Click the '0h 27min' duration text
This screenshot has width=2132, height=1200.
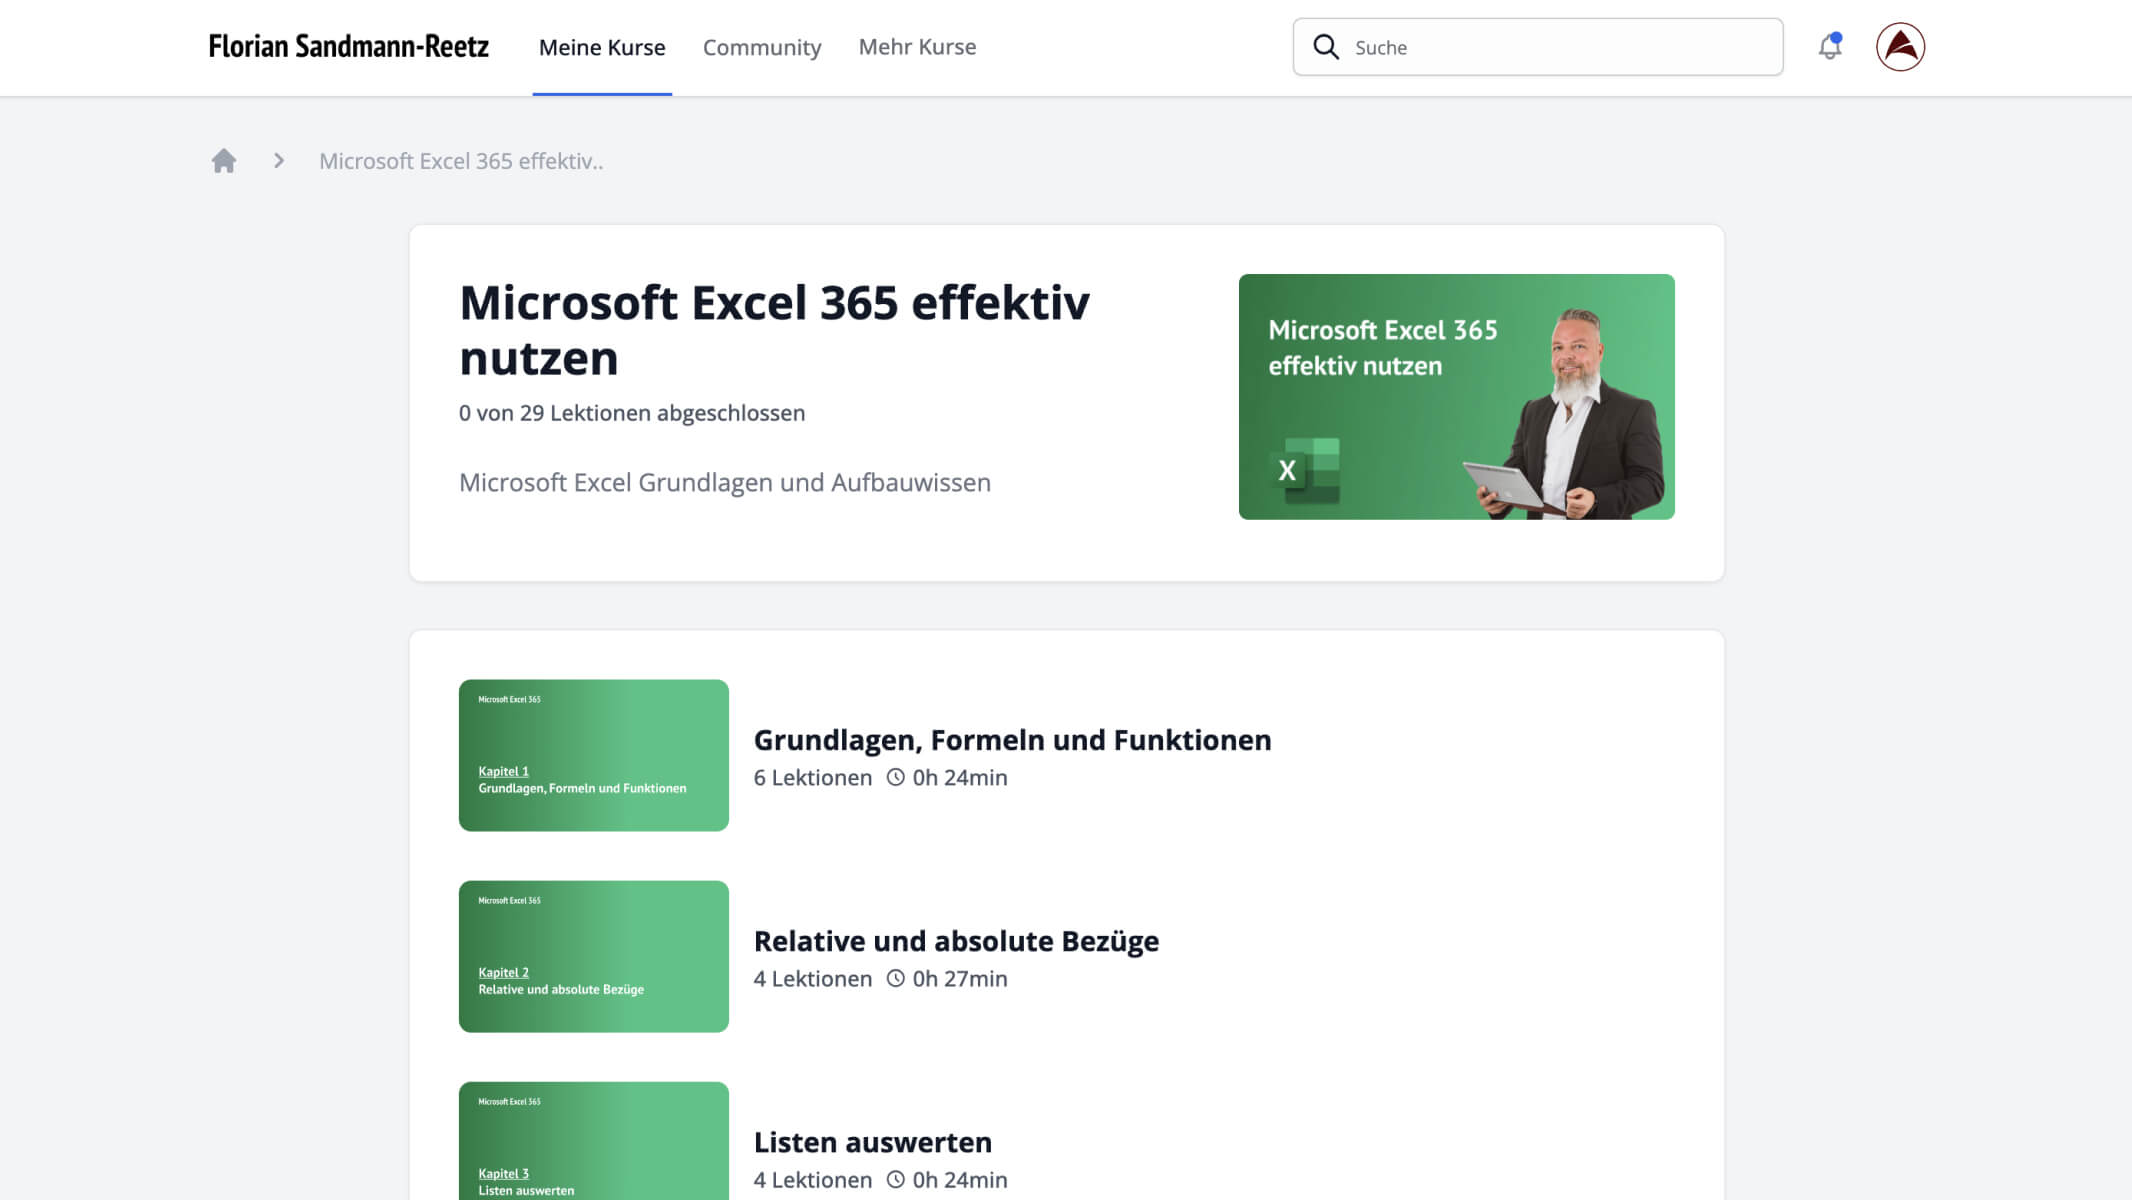point(960,979)
